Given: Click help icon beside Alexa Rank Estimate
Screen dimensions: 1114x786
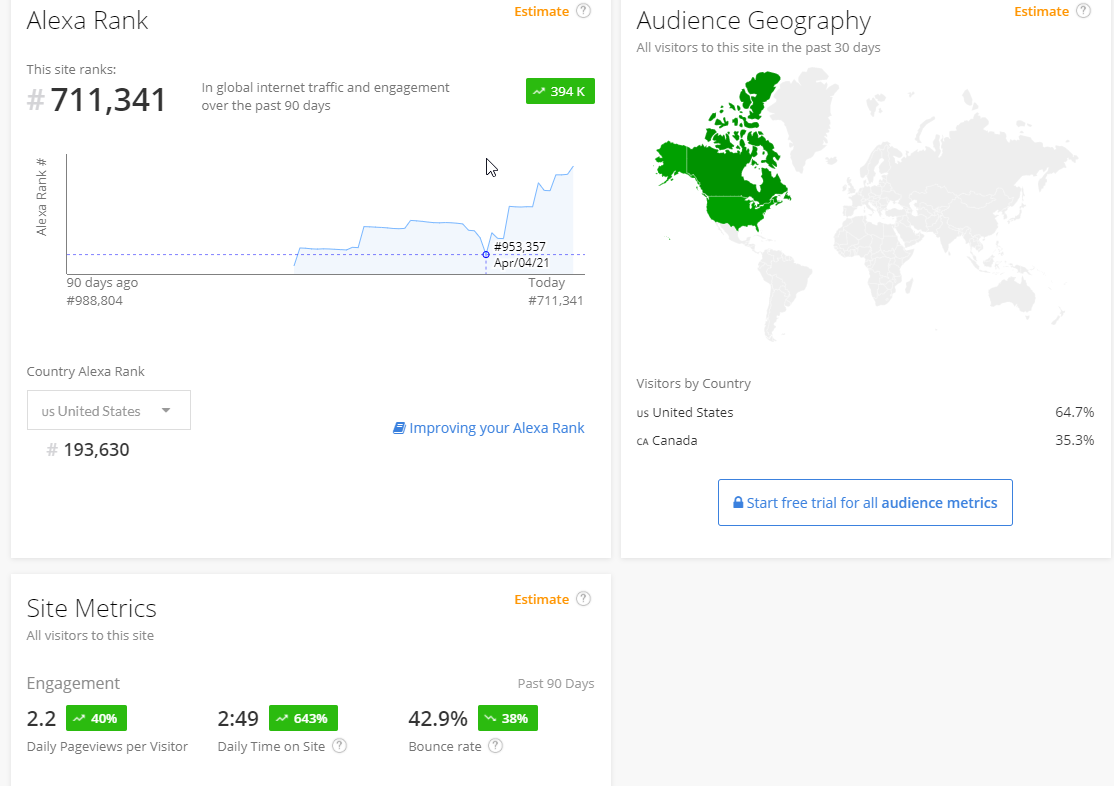Looking at the screenshot, I should pyautogui.click(x=584, y=11).
